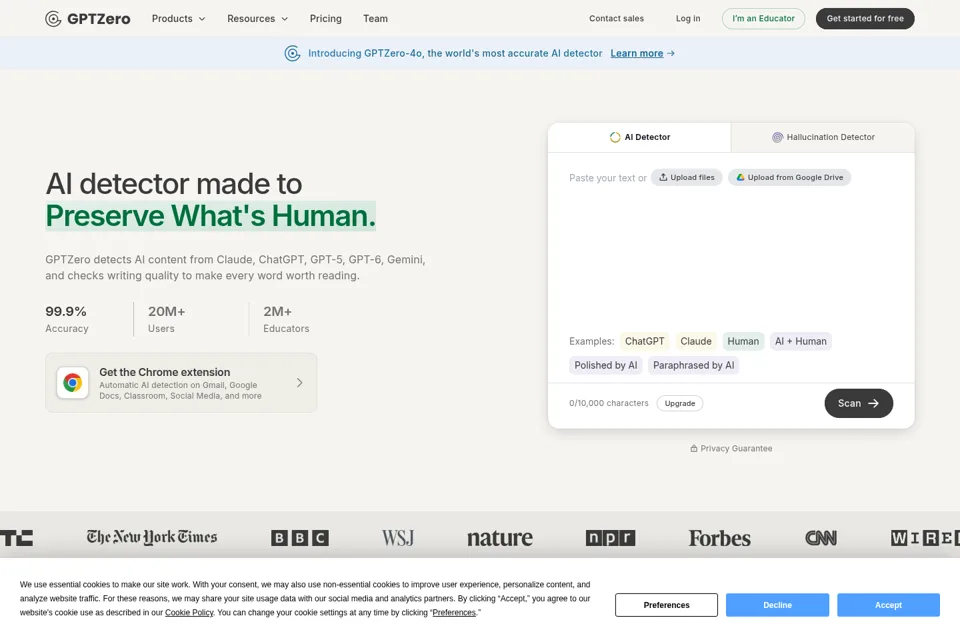
Task: Click the Privacy Guarantee lock icon
Action: (x=694, y=448)
